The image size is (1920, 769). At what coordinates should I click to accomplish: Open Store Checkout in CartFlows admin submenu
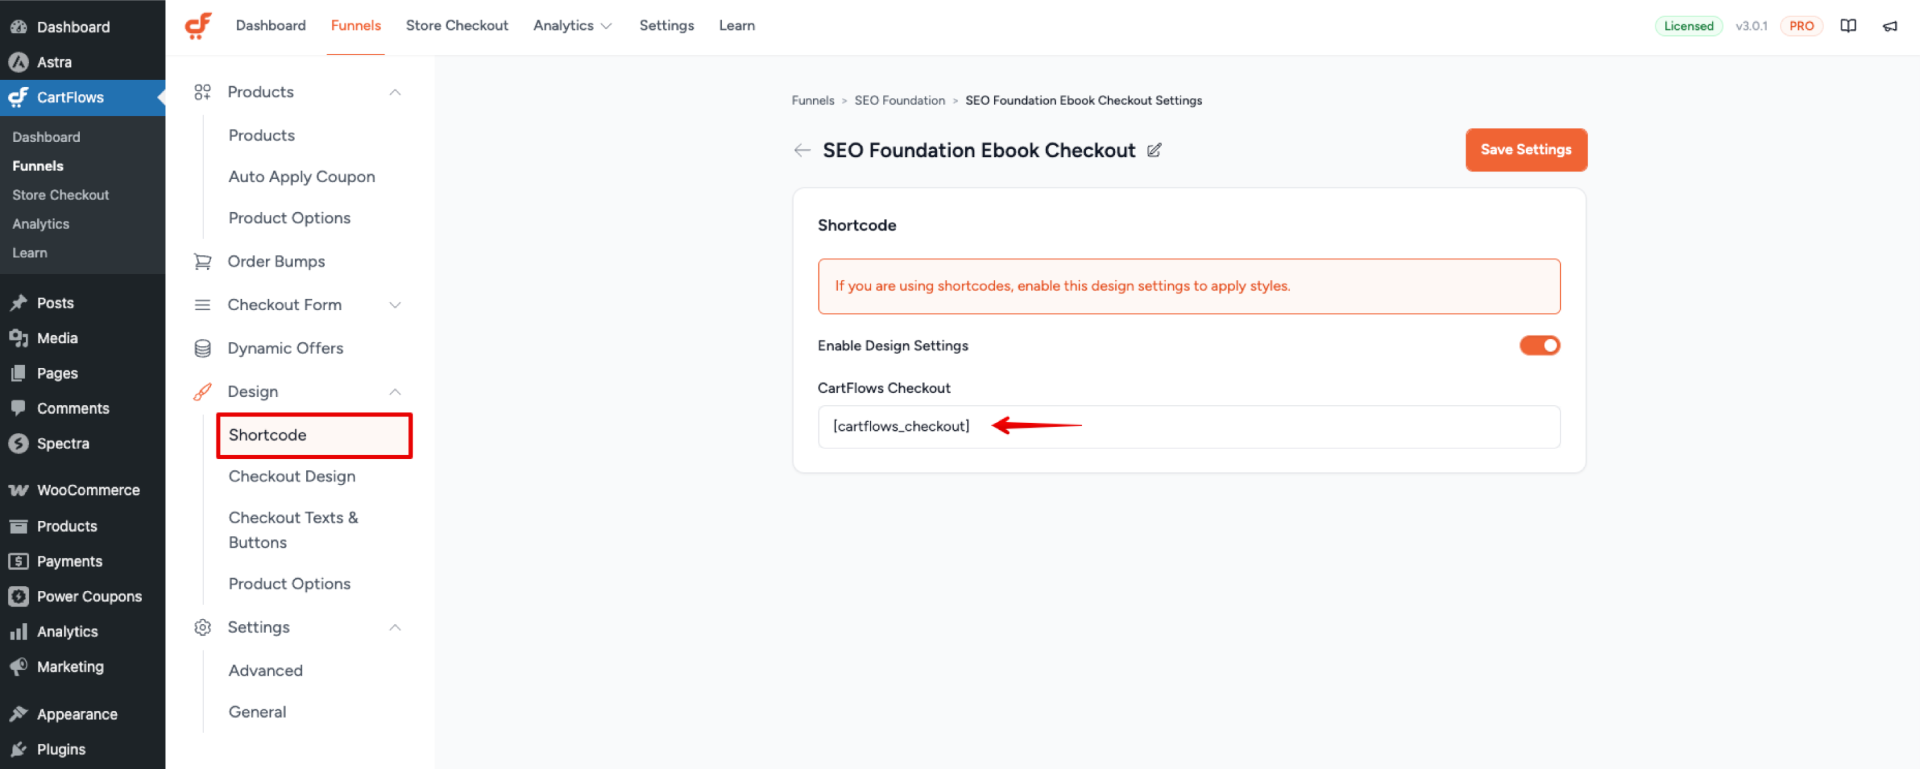[x=61, y=195]
